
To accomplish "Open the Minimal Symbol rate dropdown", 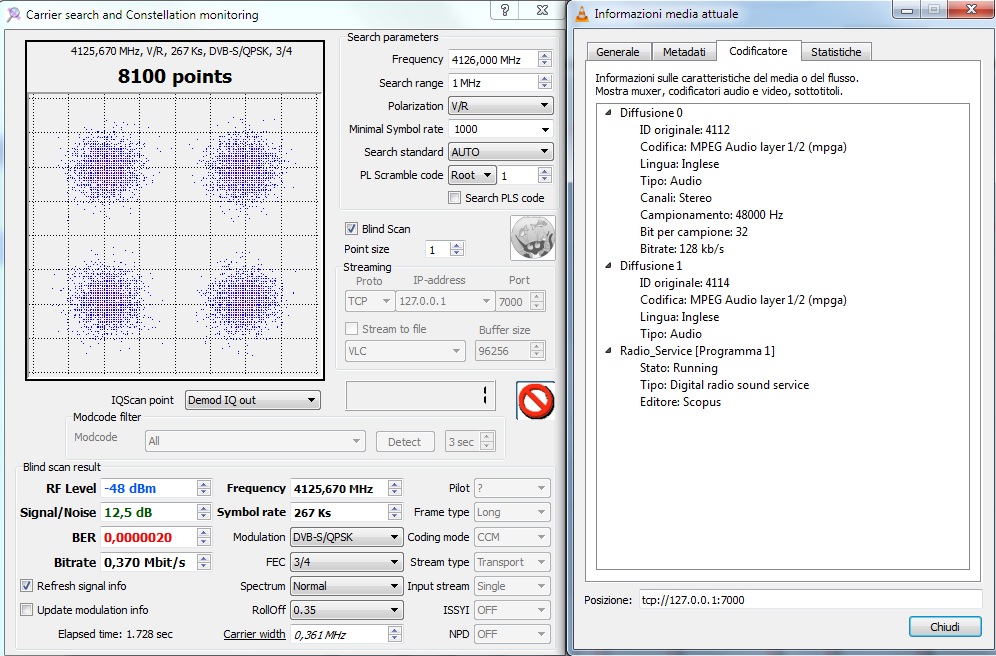I will pyautogui.click(x=501, y=129).
